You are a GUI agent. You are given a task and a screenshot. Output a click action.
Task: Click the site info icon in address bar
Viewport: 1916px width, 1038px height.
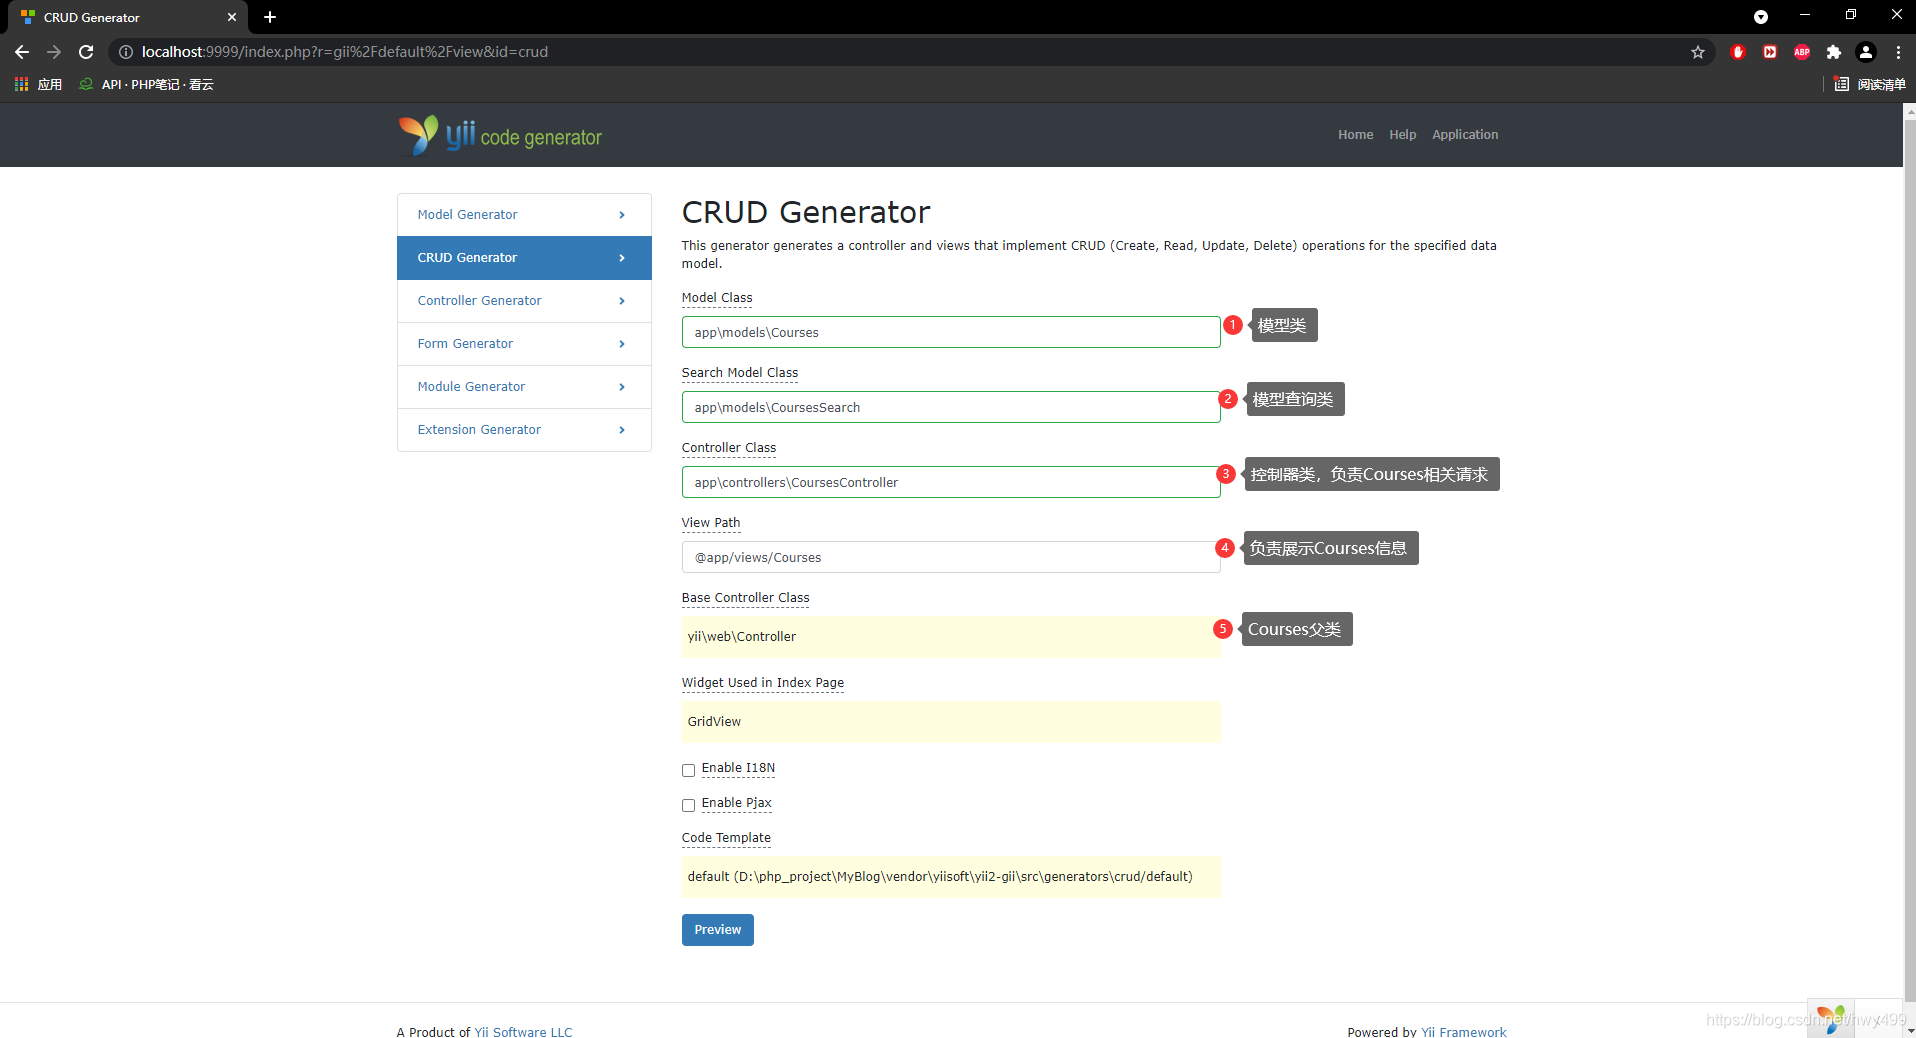pyautogui.click(x=126, y=52)
